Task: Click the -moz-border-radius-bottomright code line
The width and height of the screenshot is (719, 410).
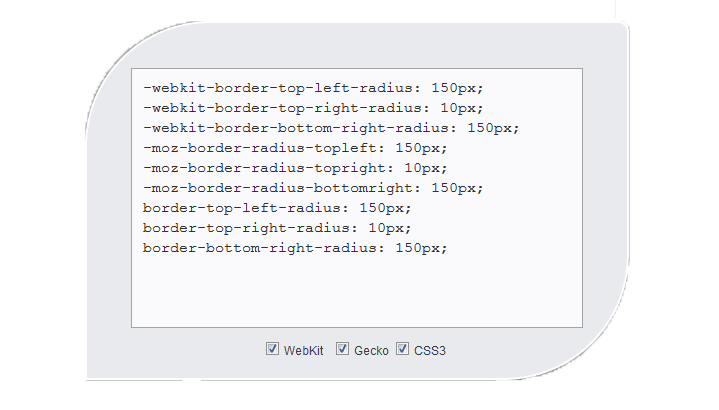Action: (x=313, y=188)
